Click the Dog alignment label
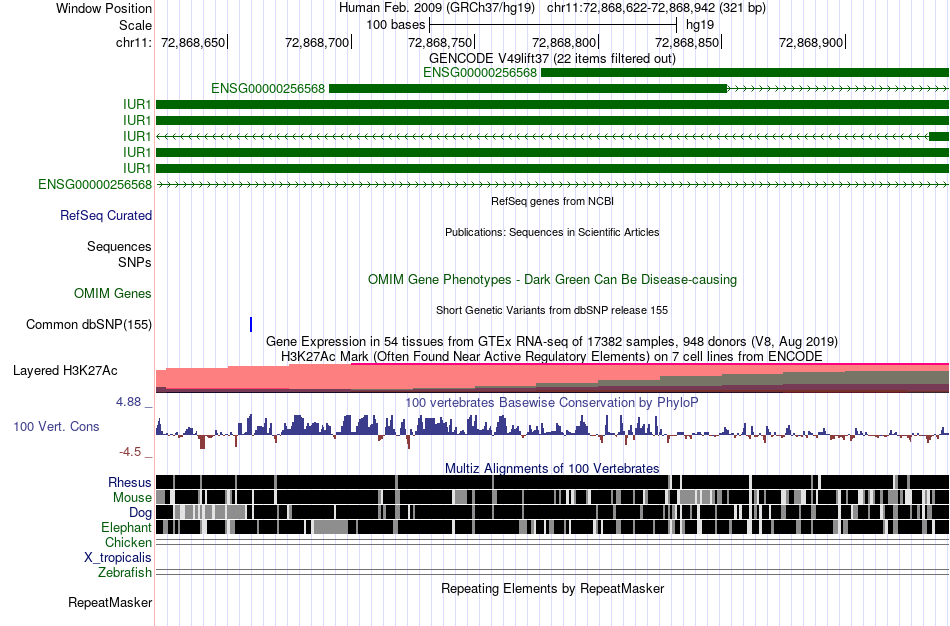Viewport: 950px width, 626px height. pos(140,513)
